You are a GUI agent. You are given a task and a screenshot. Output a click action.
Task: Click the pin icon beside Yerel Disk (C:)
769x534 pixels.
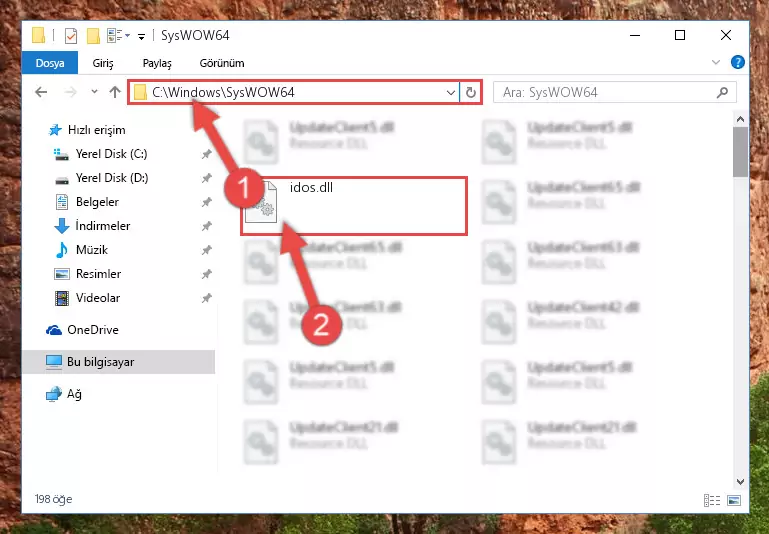click(x=206, y=154)
